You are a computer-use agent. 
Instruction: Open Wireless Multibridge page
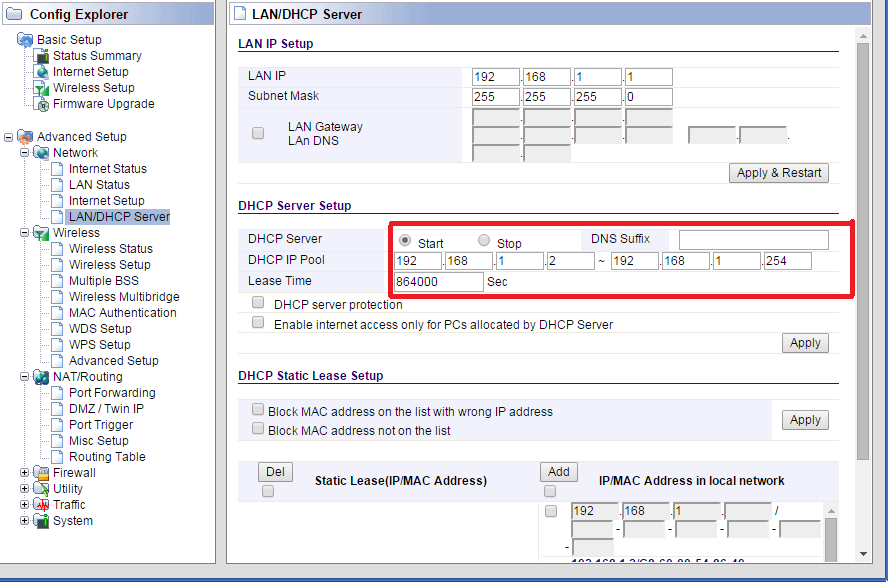click(124, 297)
